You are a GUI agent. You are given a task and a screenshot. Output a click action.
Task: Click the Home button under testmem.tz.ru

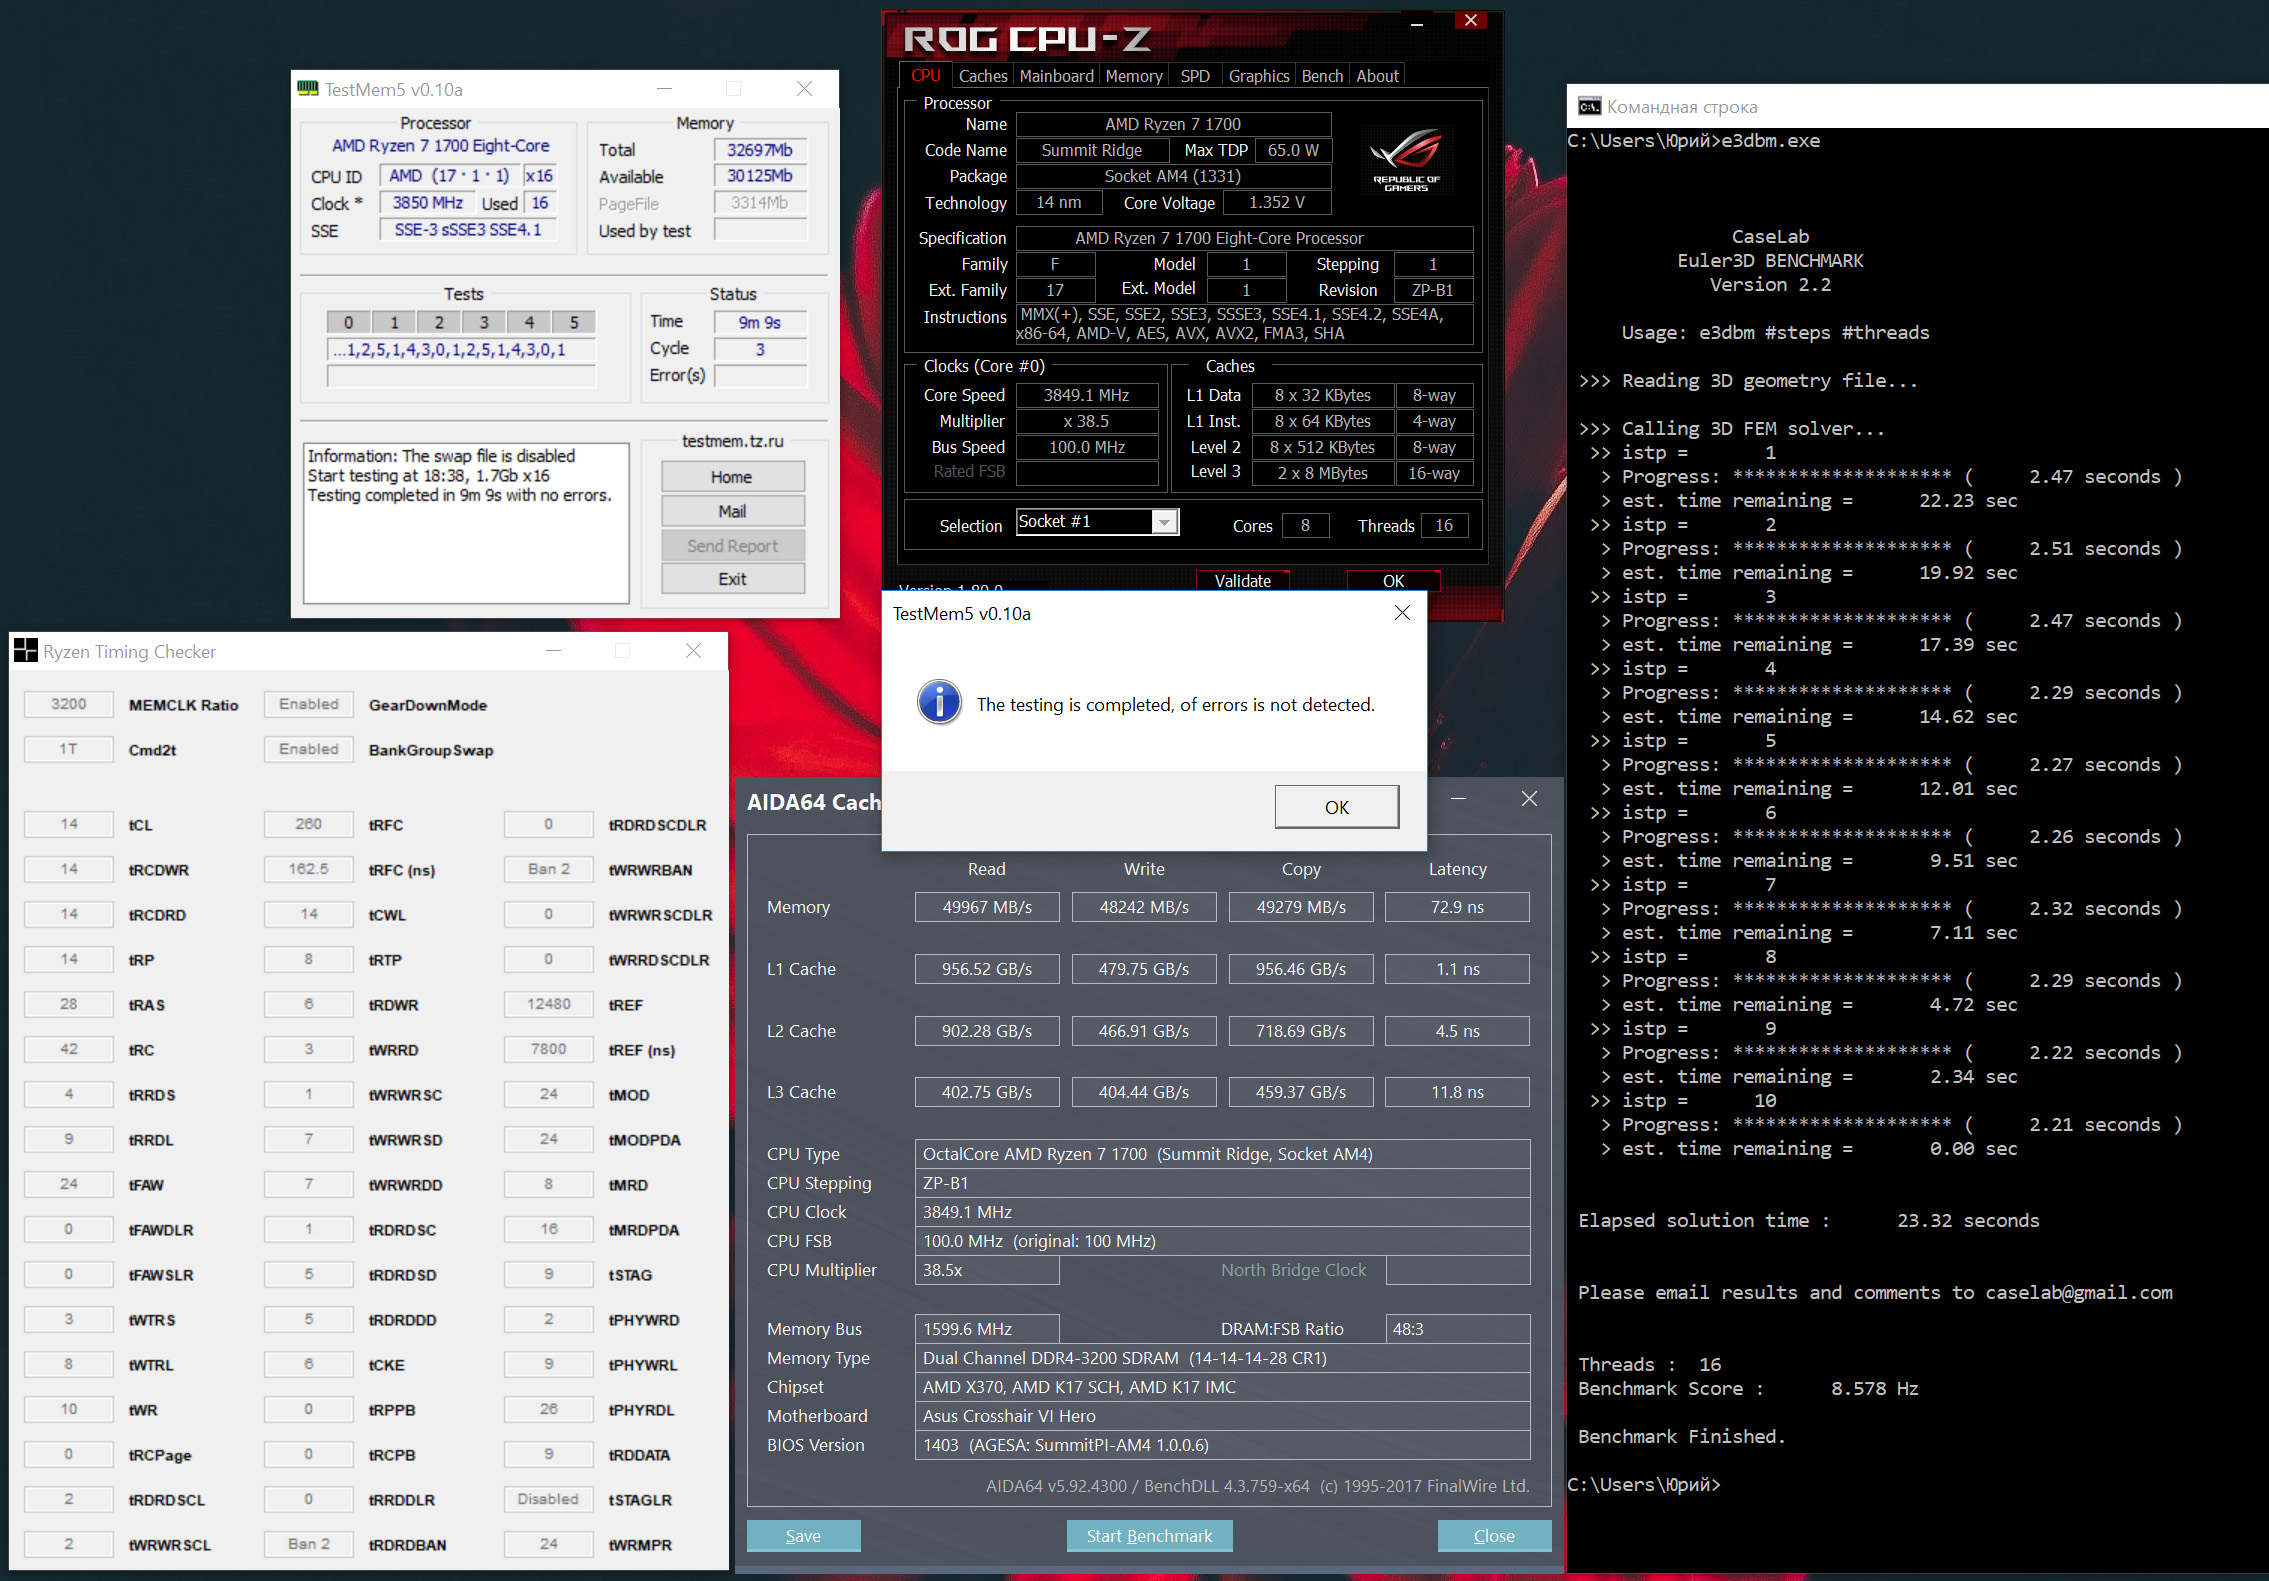coord(732,477)
